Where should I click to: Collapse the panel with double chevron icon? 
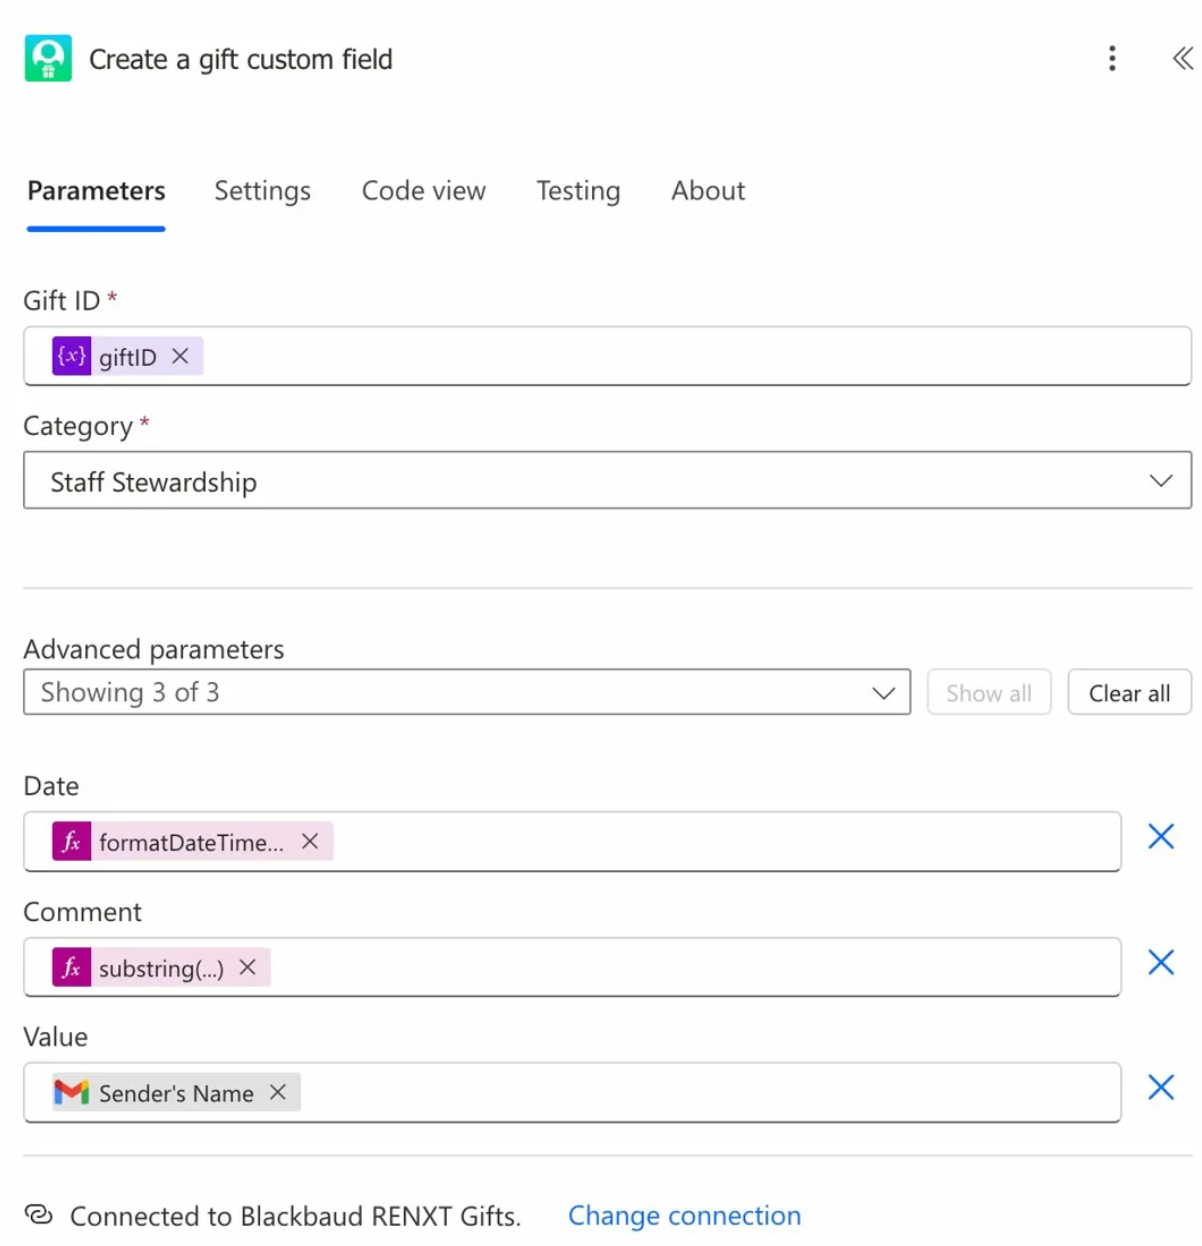[1182, 59]
